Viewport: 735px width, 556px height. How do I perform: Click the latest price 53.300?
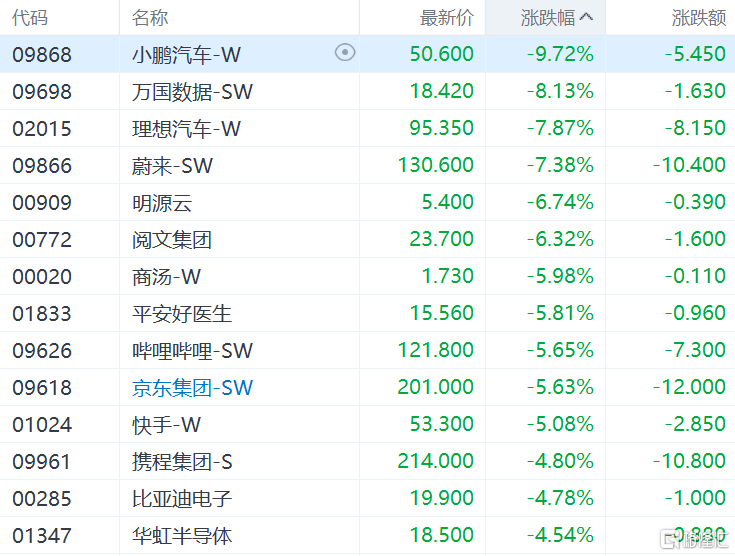pyautogui.click(x=442, y=424)
